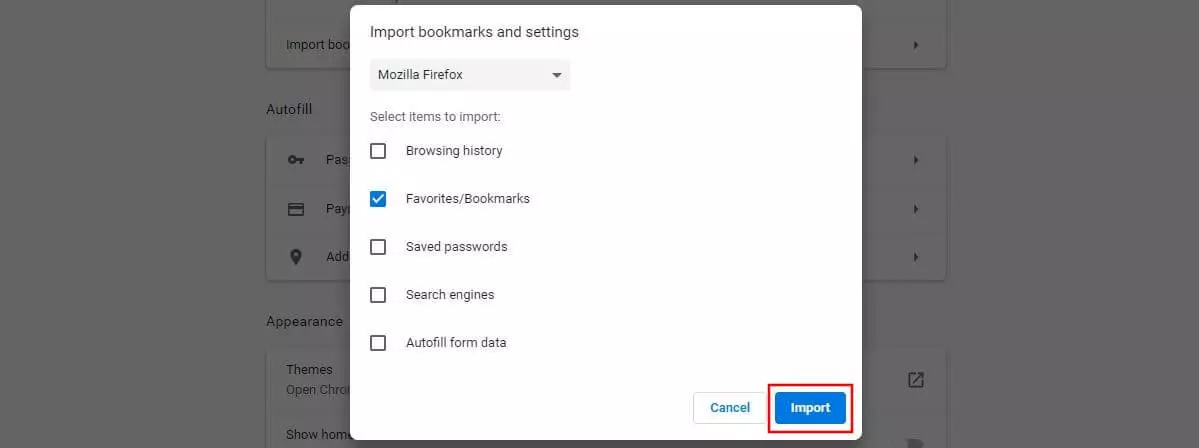Click 'Import bookmarks and settings' dialog title
Viewport: 1199px width, 448px height.
(x=474, y=32)
